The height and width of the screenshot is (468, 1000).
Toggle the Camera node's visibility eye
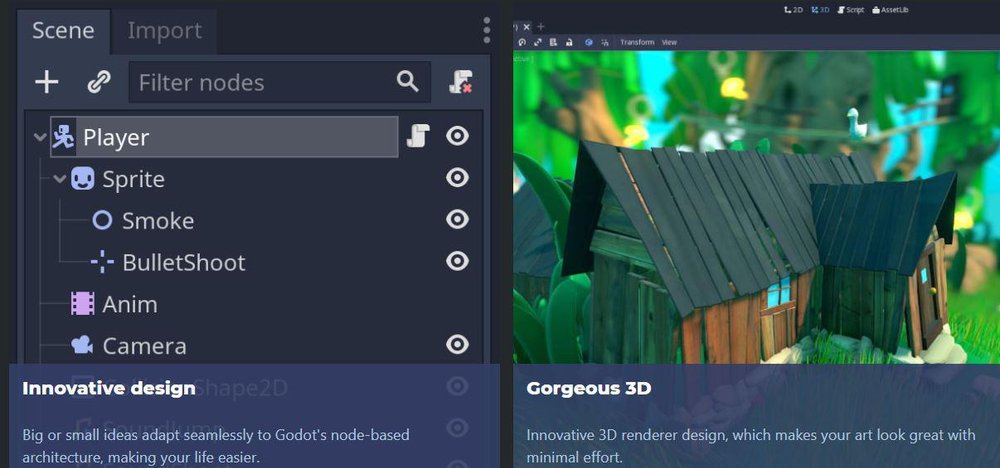click(457, 344)
